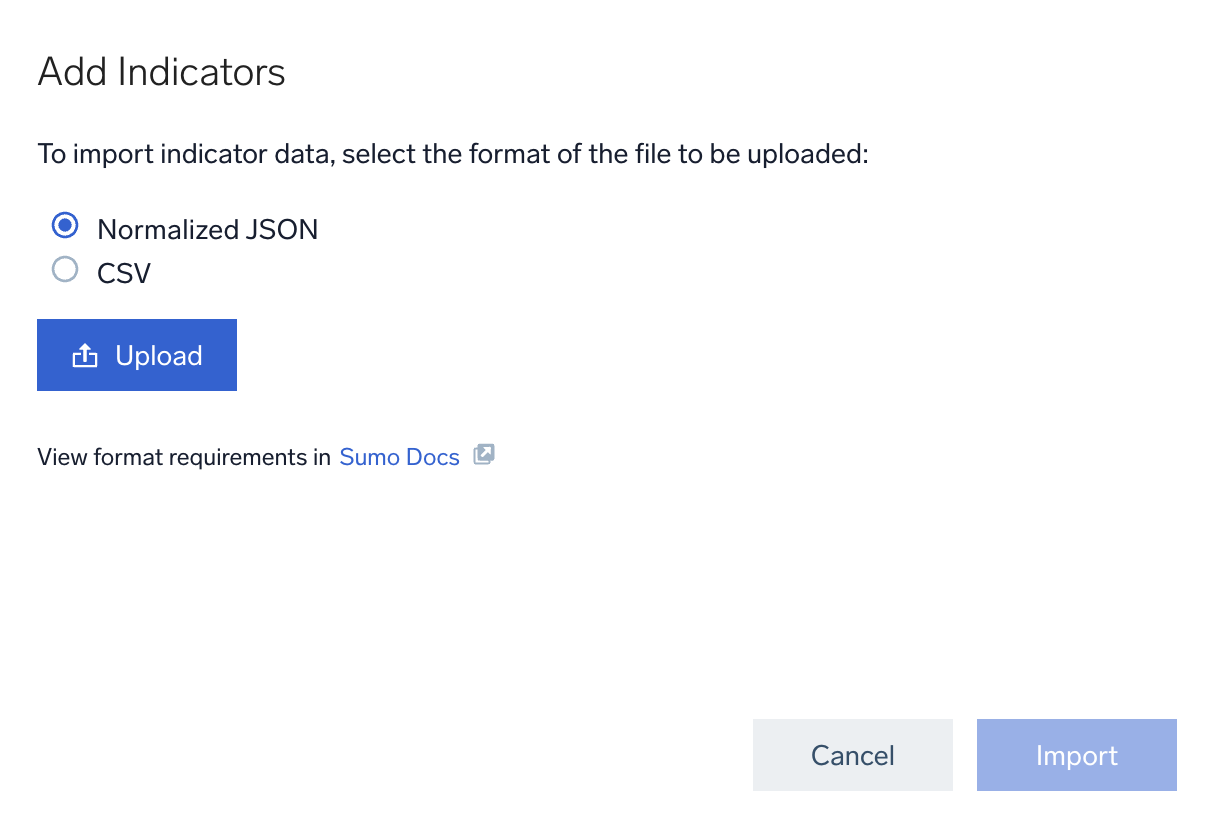Click Upload to choose an indicator file
1220x828 pixels.
tap(137, 354)
